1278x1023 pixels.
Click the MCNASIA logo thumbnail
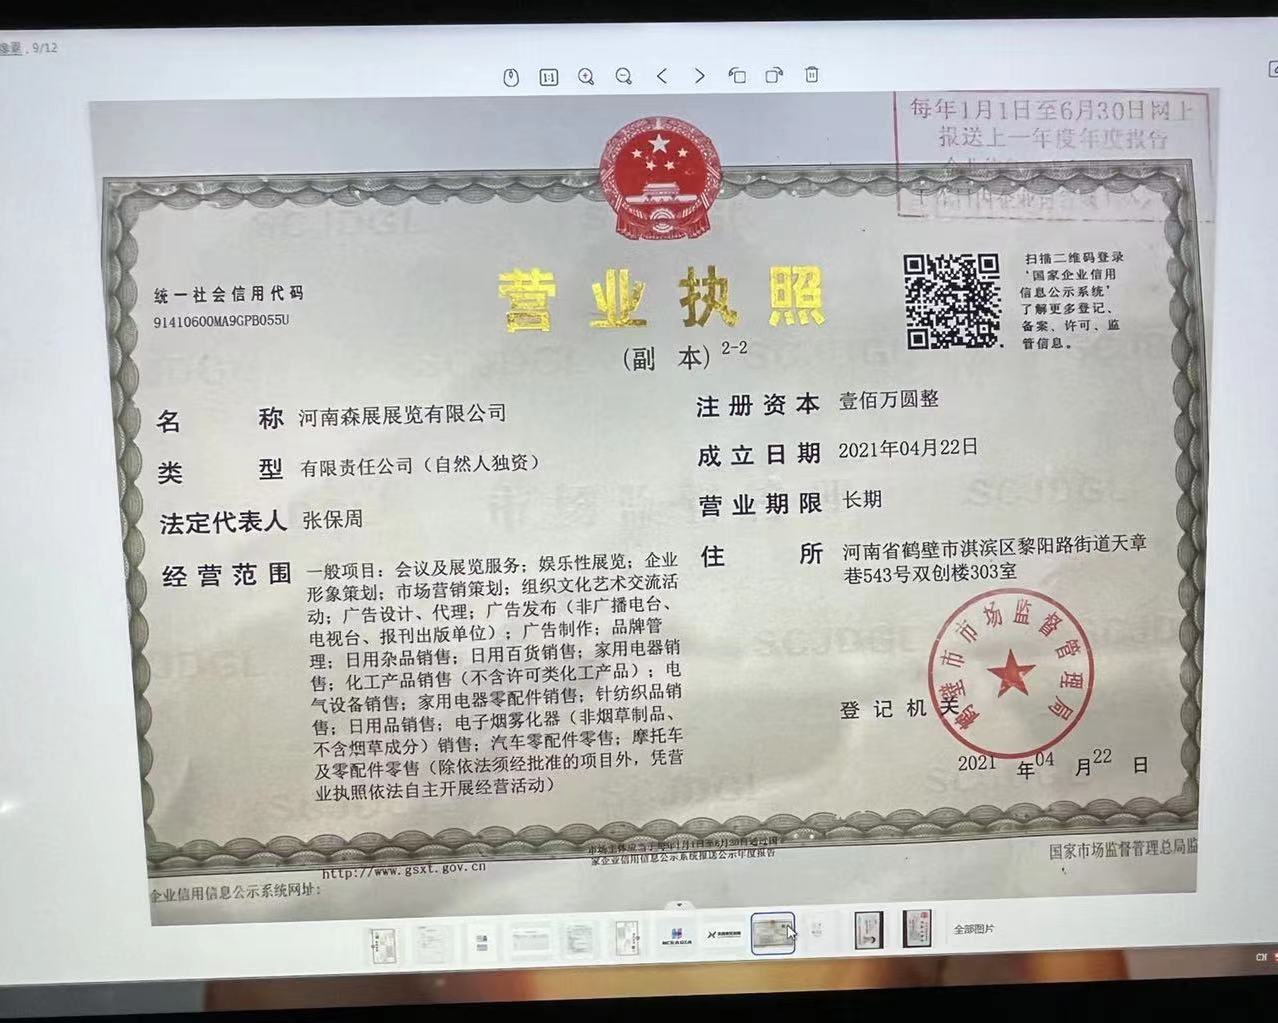pyautogui.click(x=676, y=934)
